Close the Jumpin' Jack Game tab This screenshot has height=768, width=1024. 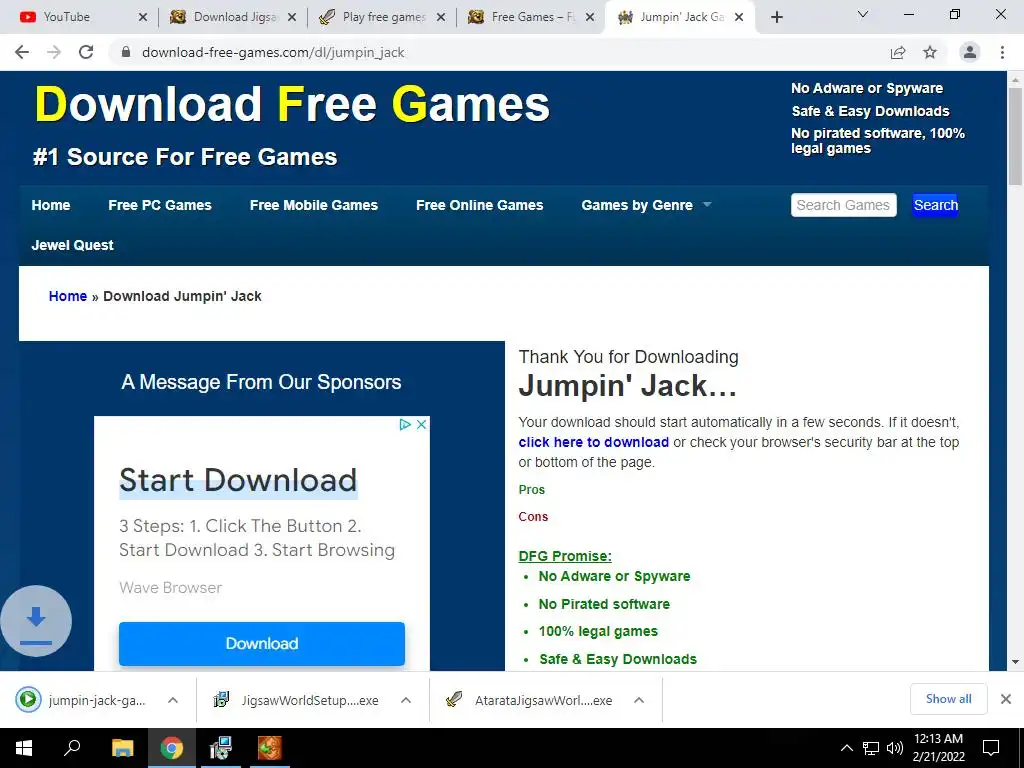(x=739, y=17)
